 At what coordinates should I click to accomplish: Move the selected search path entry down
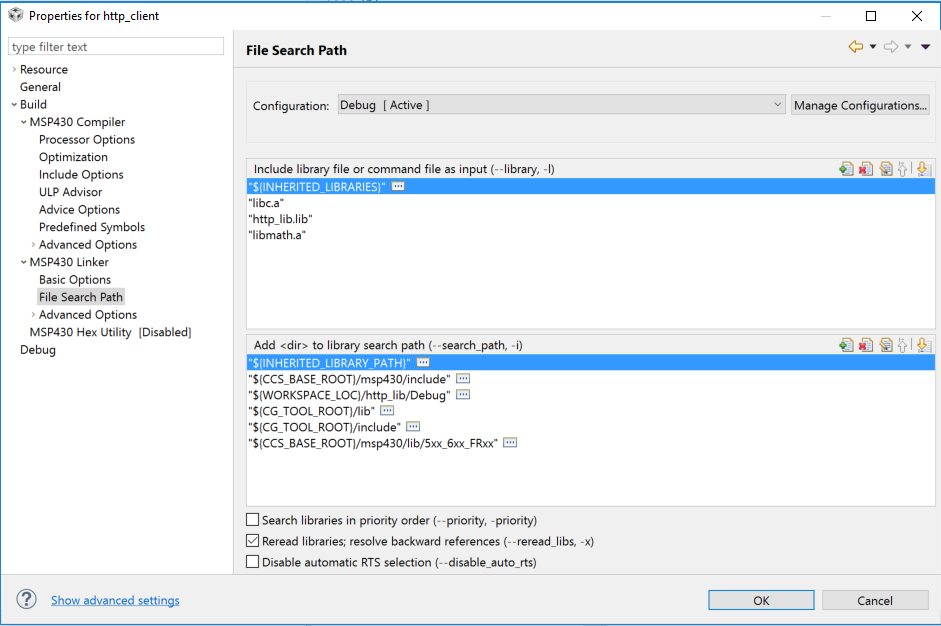(924, 345)
